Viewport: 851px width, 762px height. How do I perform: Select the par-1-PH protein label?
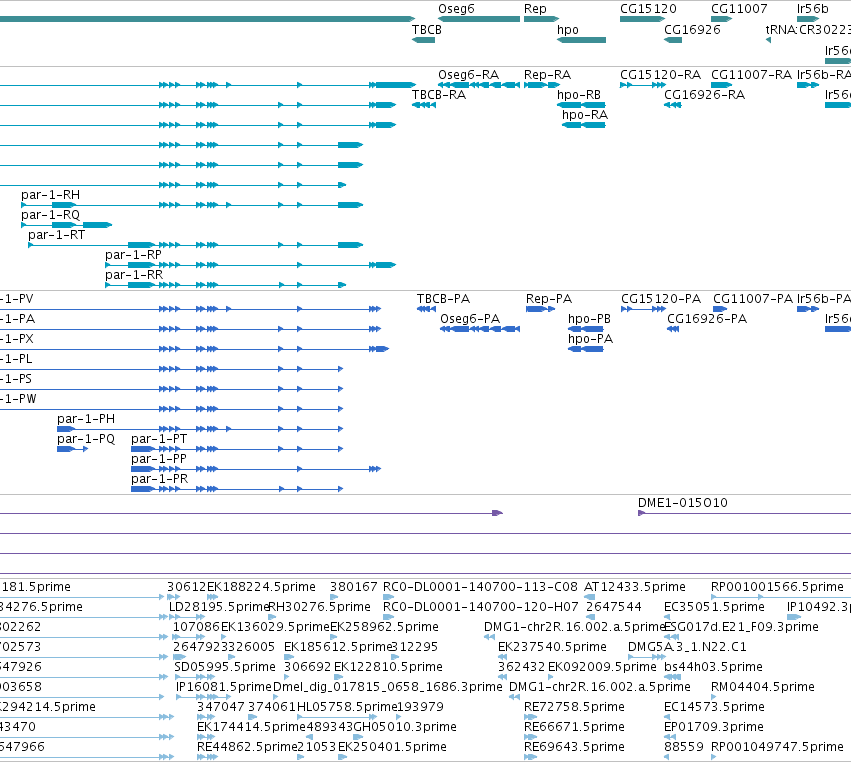pos(86,418)
